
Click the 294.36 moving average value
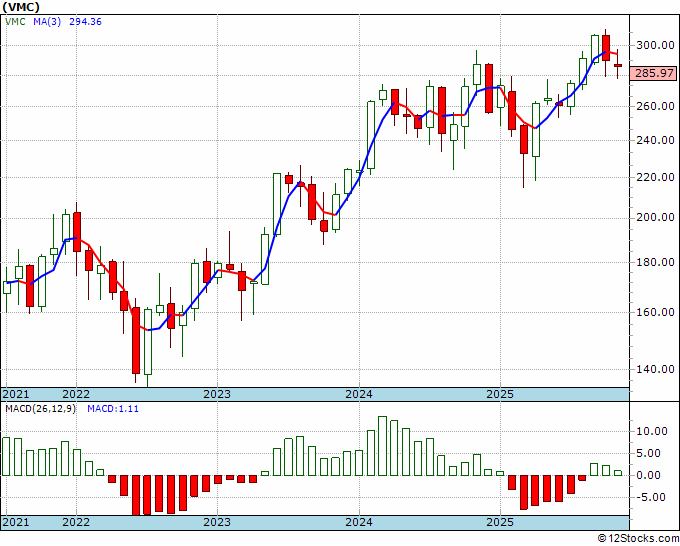pyautogui.click(x=85, y=21)
